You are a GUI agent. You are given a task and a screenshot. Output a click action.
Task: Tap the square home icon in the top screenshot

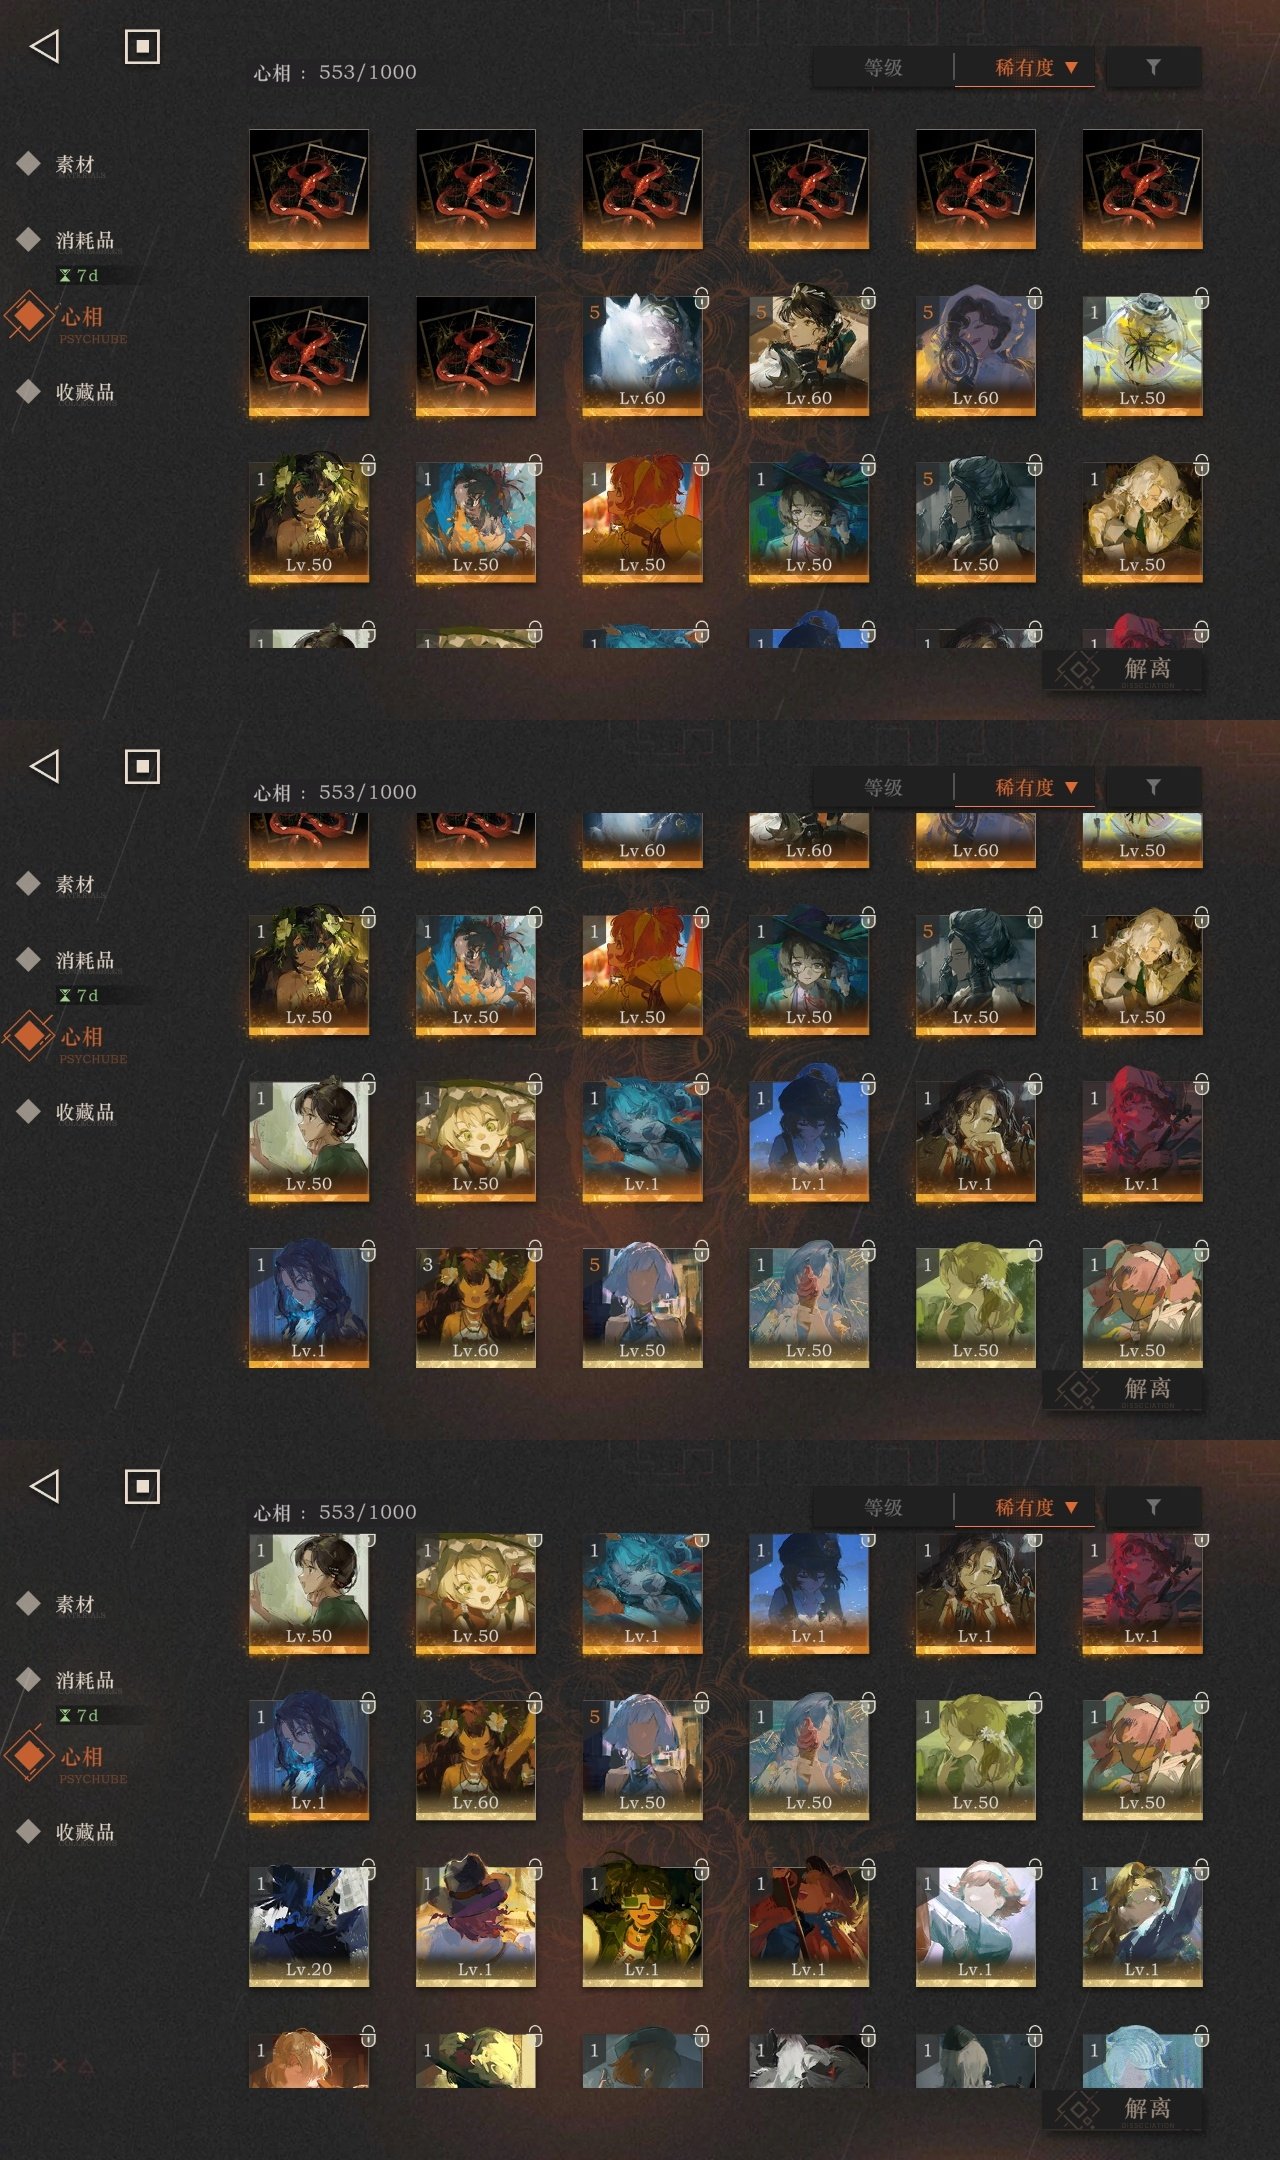(x=142, y=46)
